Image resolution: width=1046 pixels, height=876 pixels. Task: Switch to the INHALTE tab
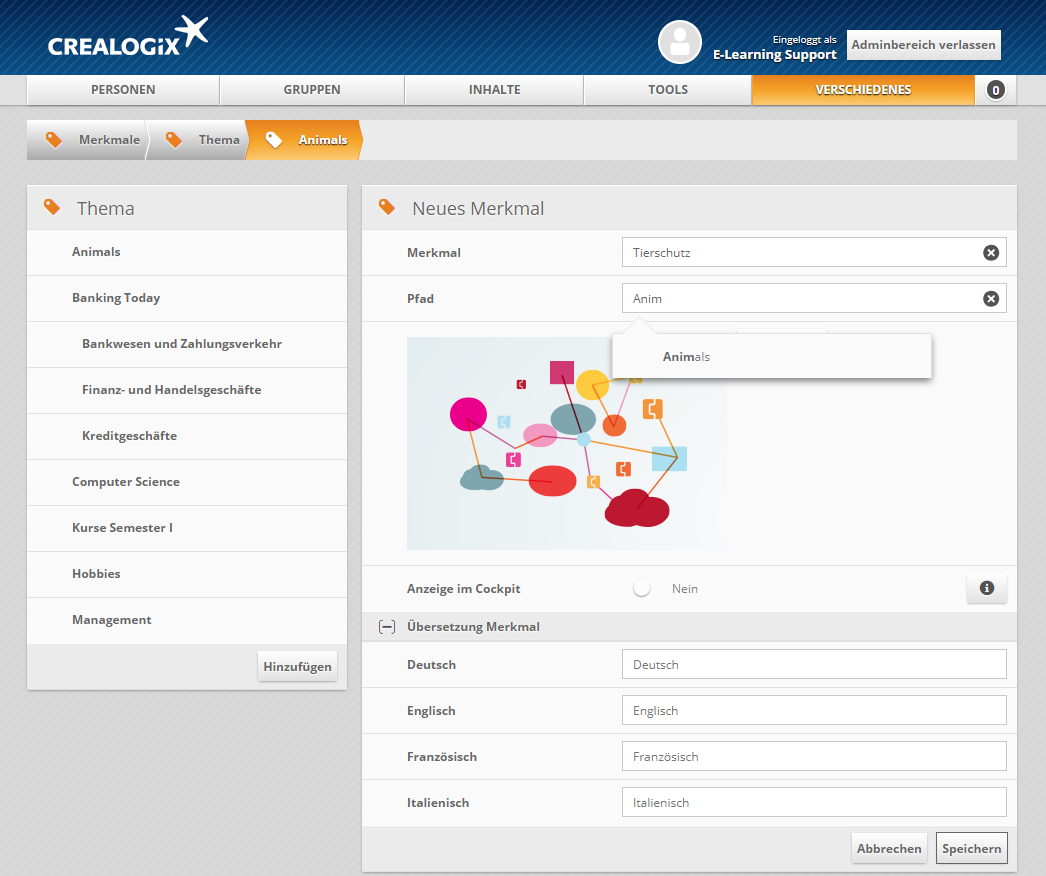click(x=494, y=90)
